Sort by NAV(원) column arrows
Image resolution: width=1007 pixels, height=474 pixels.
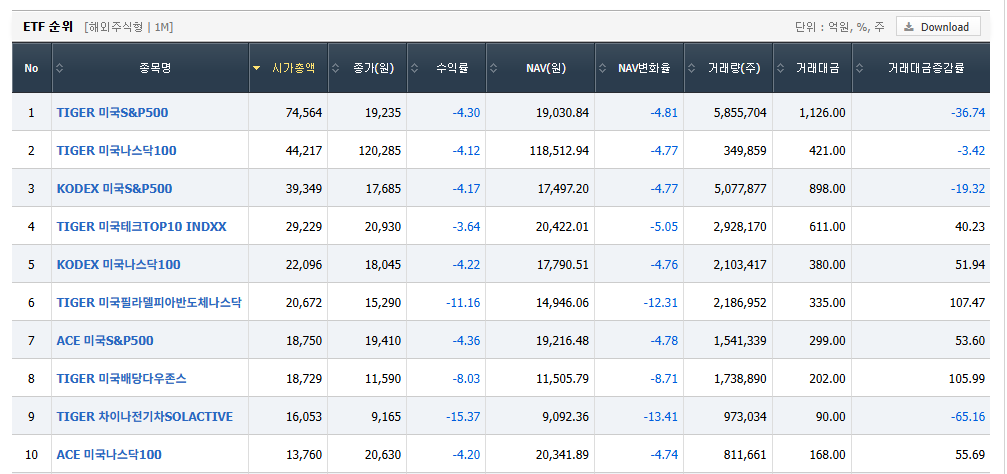[493, 68]
